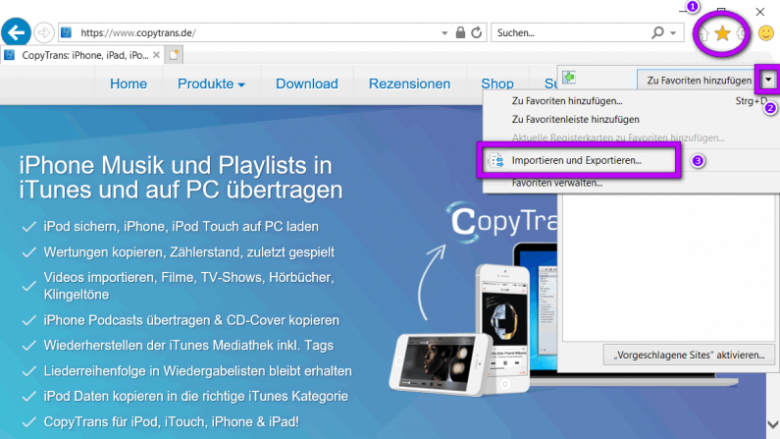Click the scroll down arrow of page
Screen dimensions: 780x439
coord(773,425)
